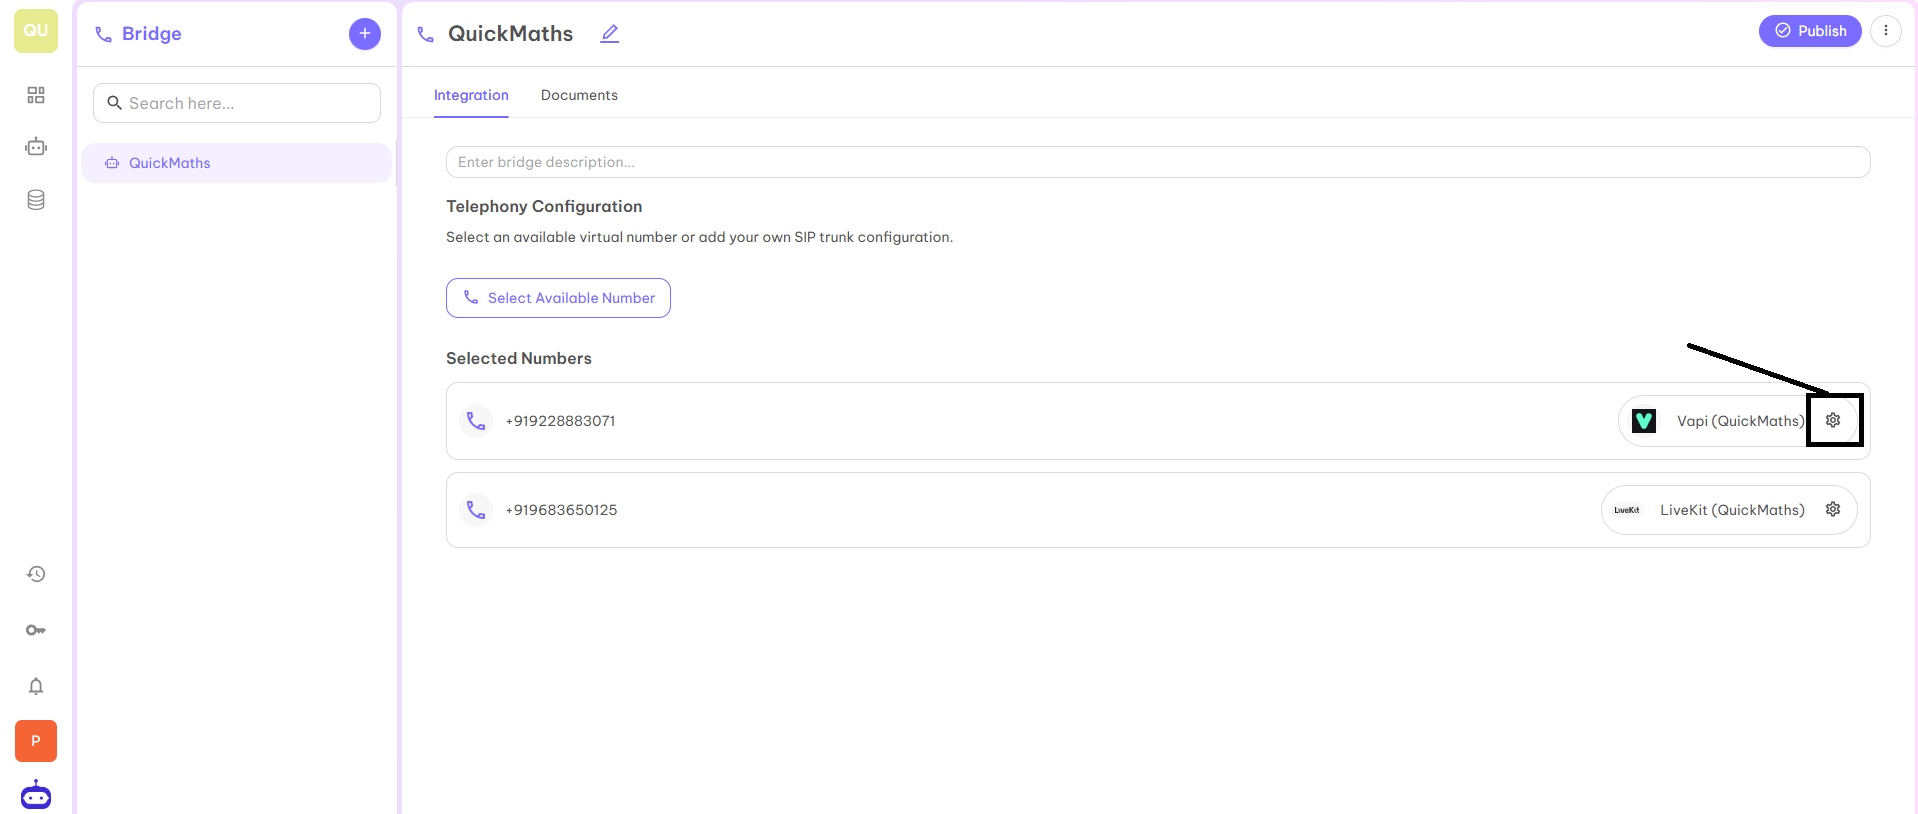Open the notifications bell icon
Screen dimensions: 1918x814
point(36,686)
